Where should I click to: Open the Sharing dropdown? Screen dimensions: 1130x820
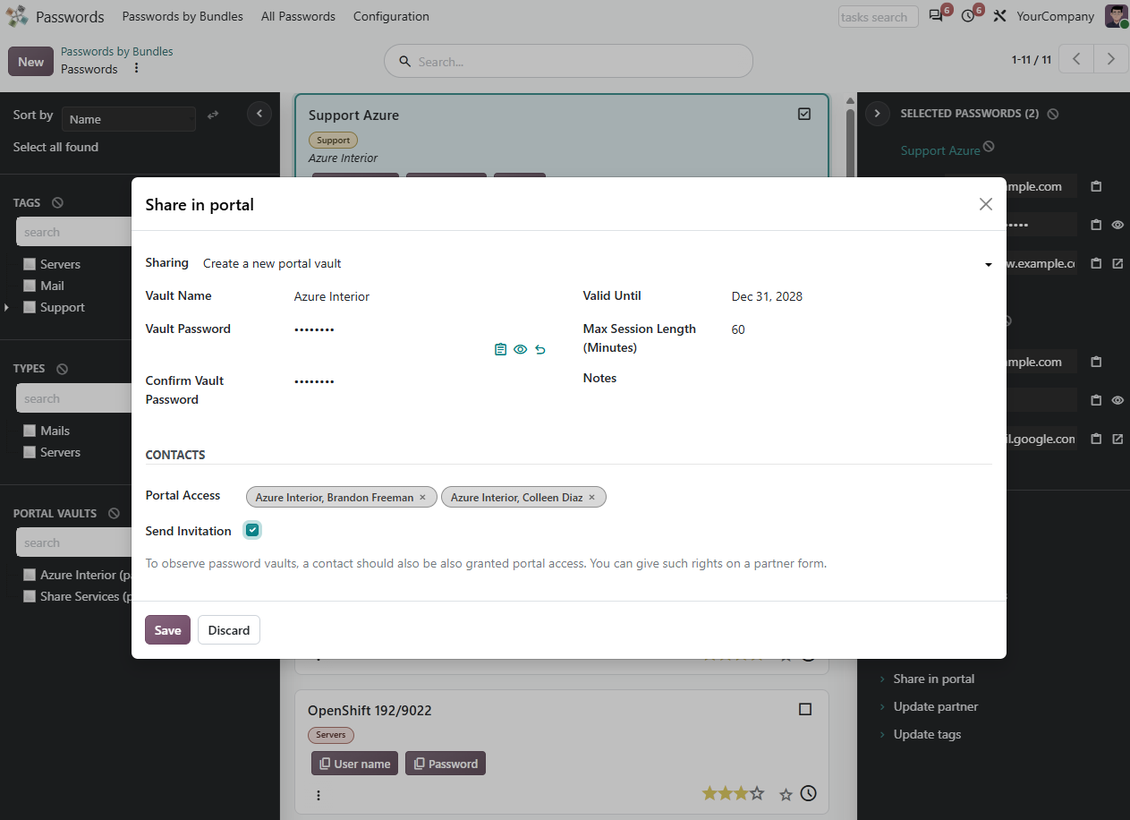click(x=597, y=264)
